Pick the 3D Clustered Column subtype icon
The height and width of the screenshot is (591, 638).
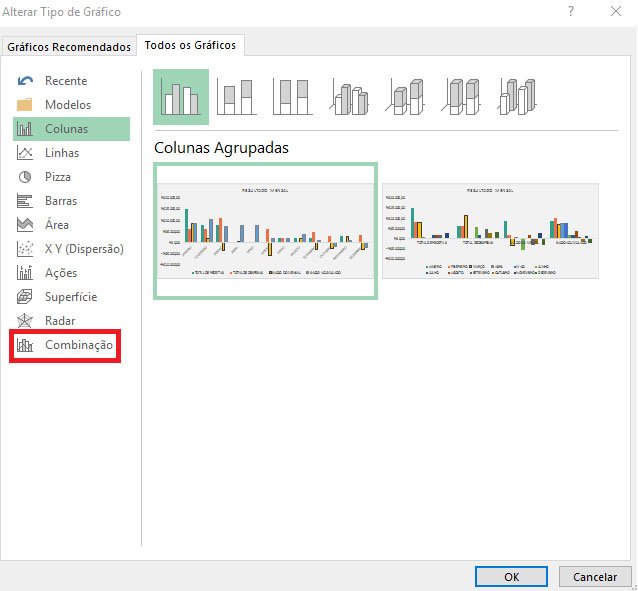coord(350,97)
